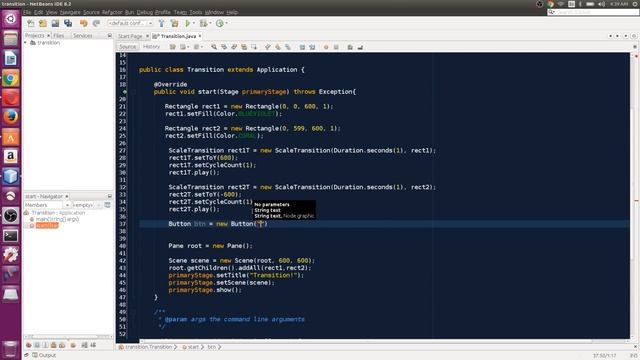Switch to the Start Page tab
The height and width of the screenshot is (360, 640).
click(x=130, y=36)
